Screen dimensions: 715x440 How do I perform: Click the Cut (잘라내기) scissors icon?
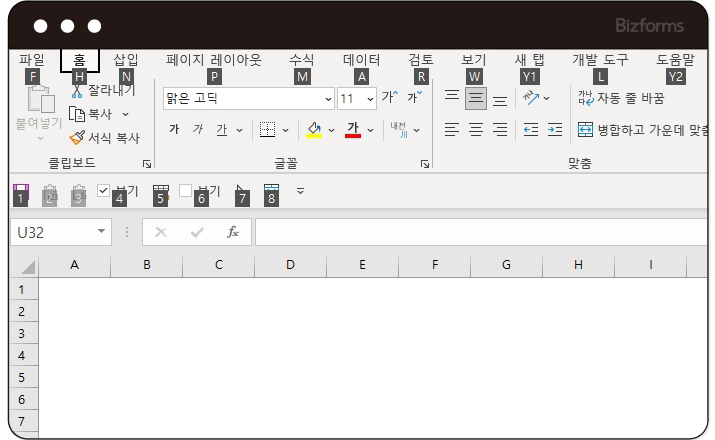[x=77, y=91]
